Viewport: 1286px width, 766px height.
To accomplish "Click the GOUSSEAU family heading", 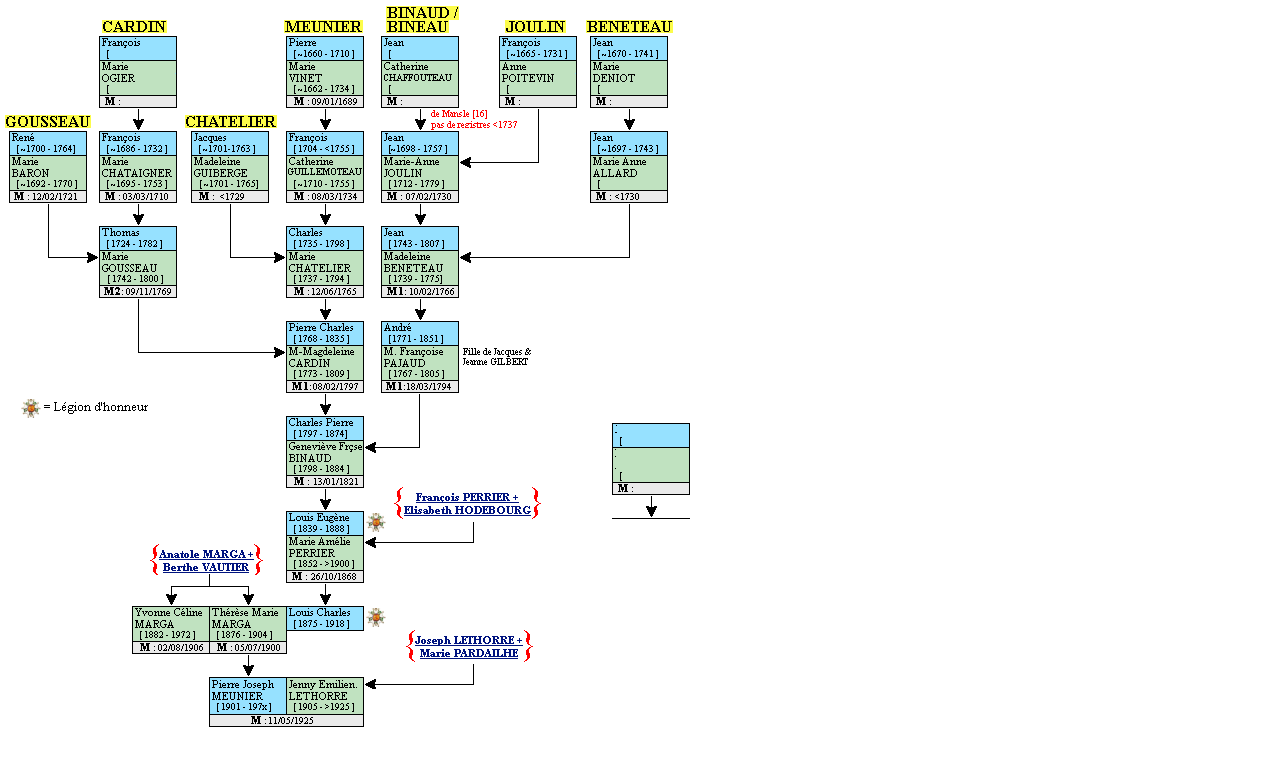I will [48, 122].
